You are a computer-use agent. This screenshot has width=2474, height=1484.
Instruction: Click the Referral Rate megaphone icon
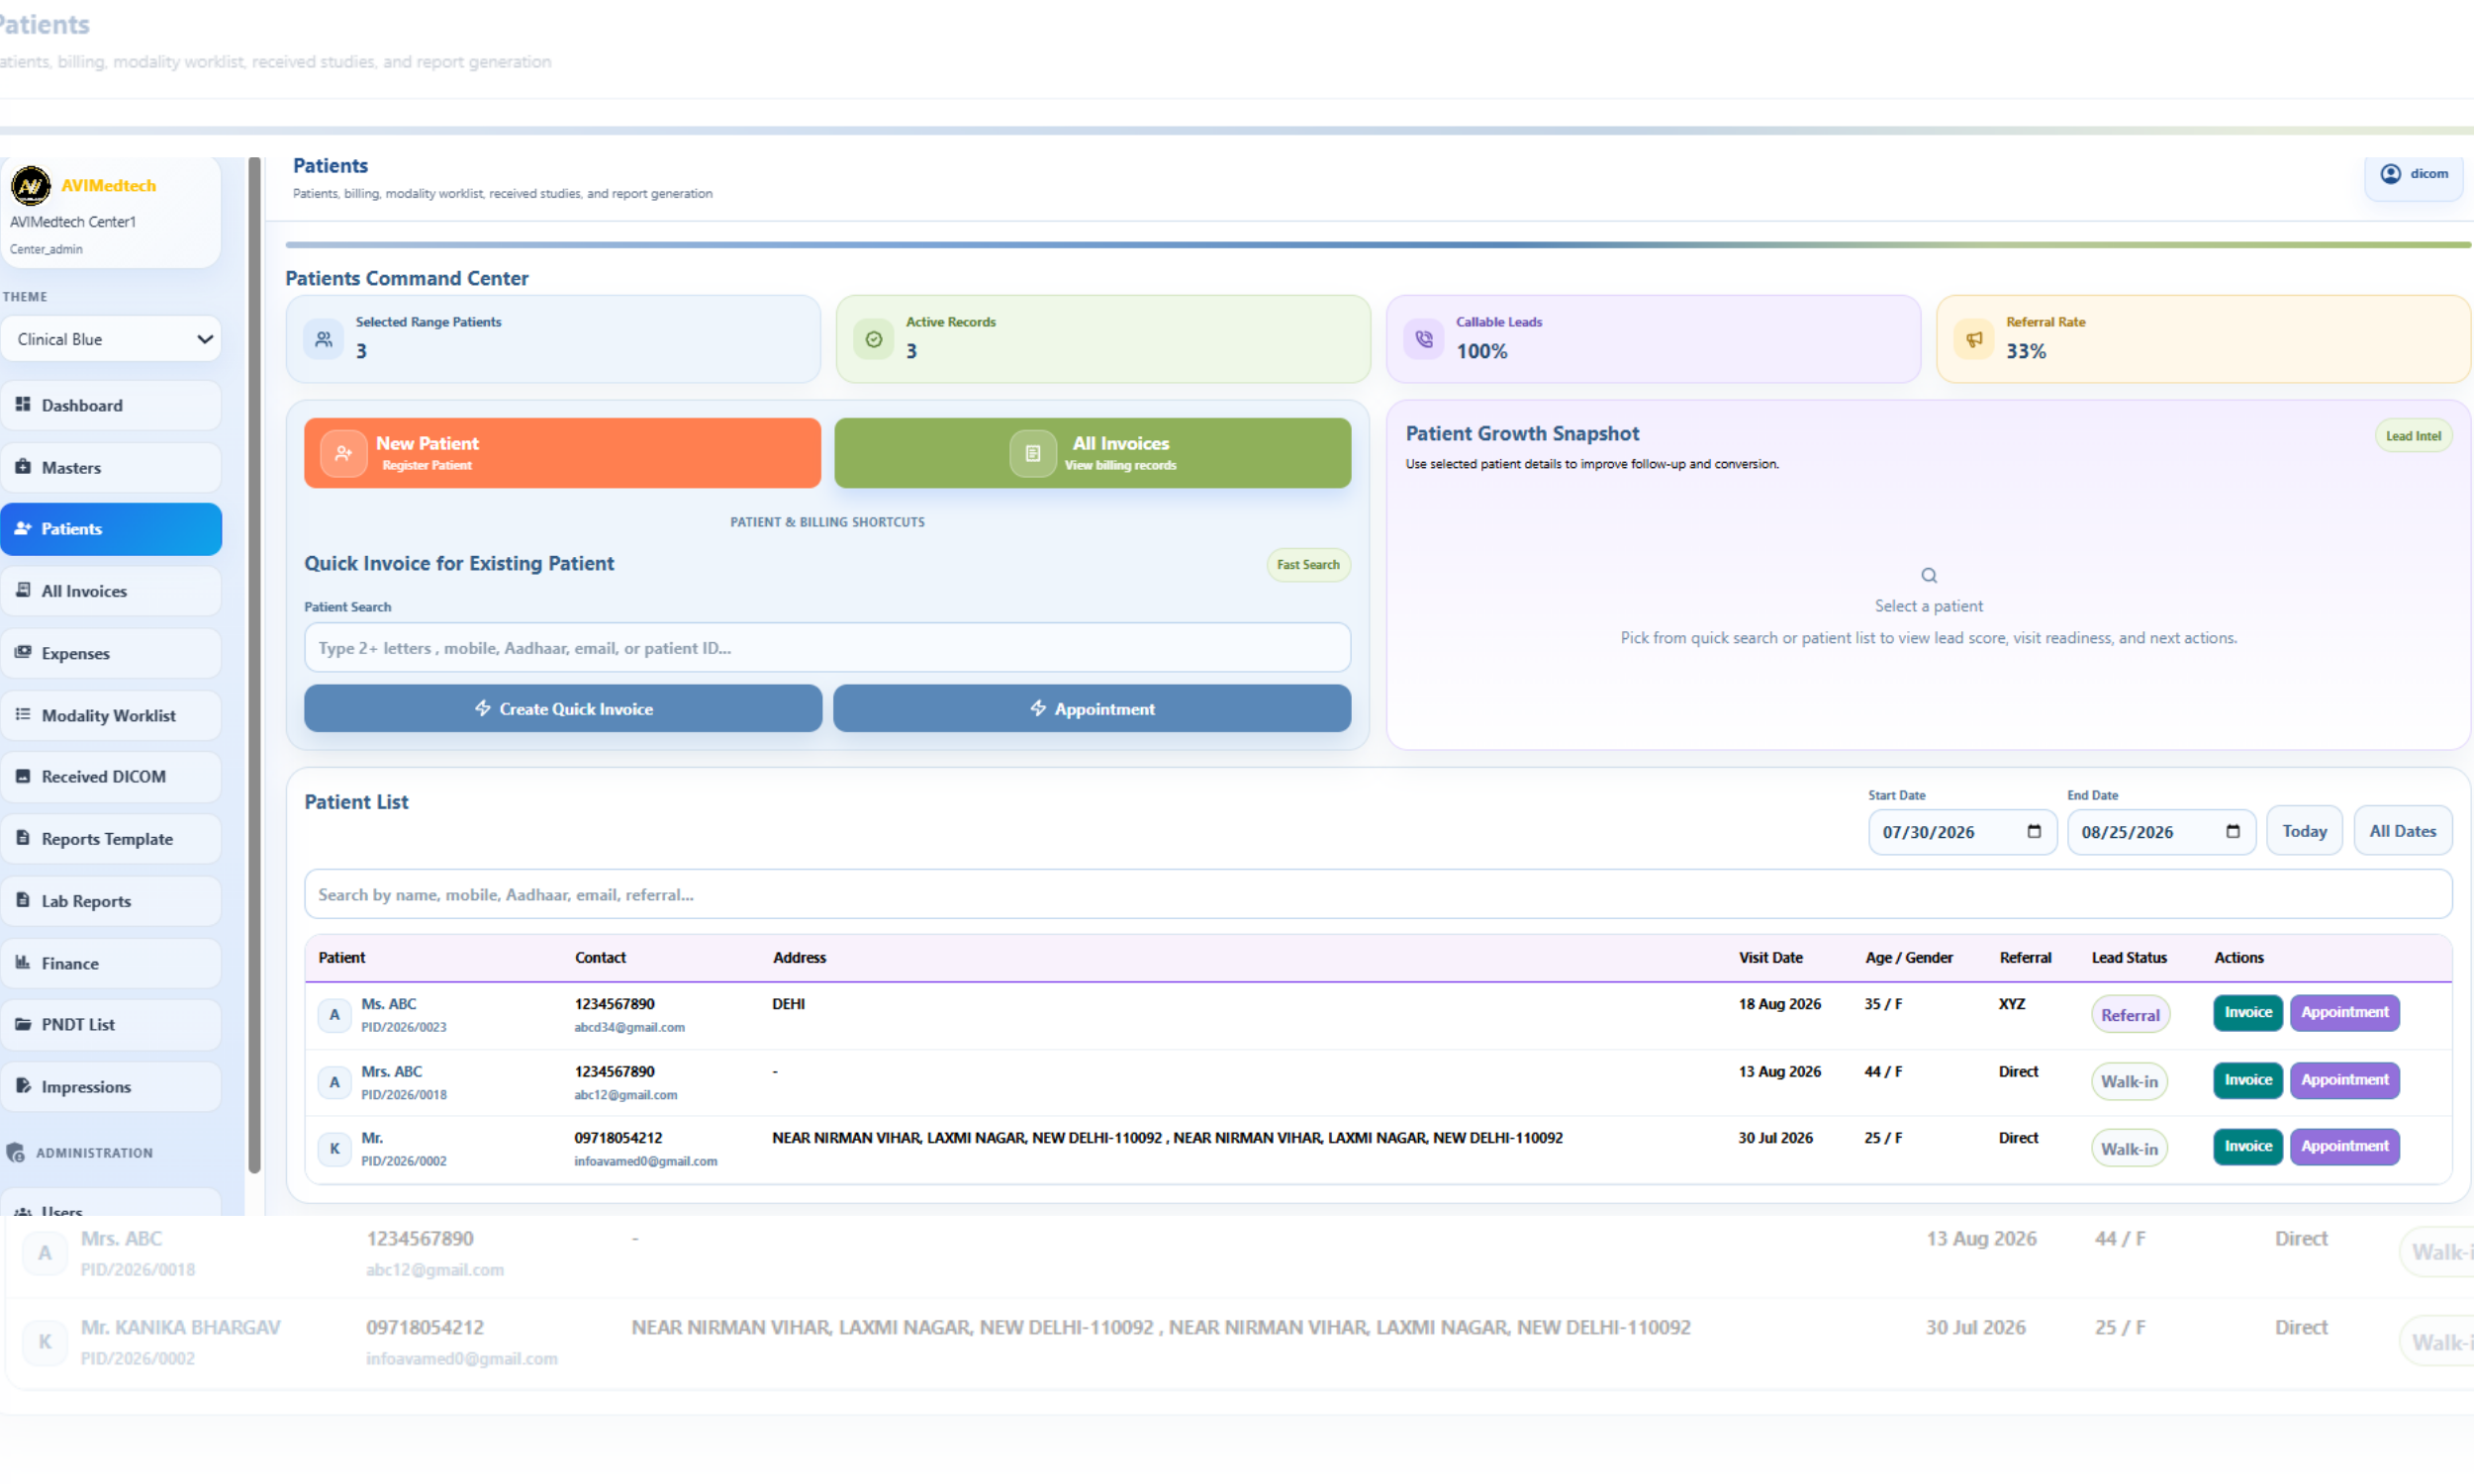tap(1974, 339)
